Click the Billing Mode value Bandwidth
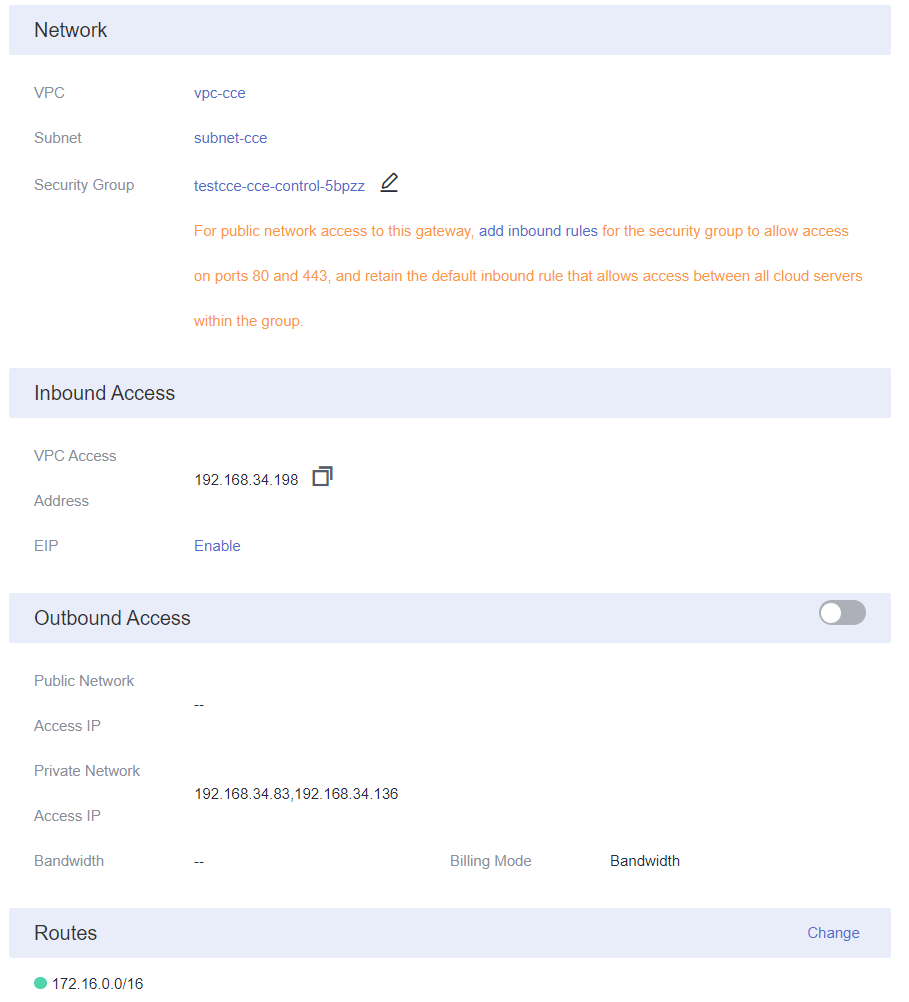Screen dimensions: 909x1002 click(644, 860)
